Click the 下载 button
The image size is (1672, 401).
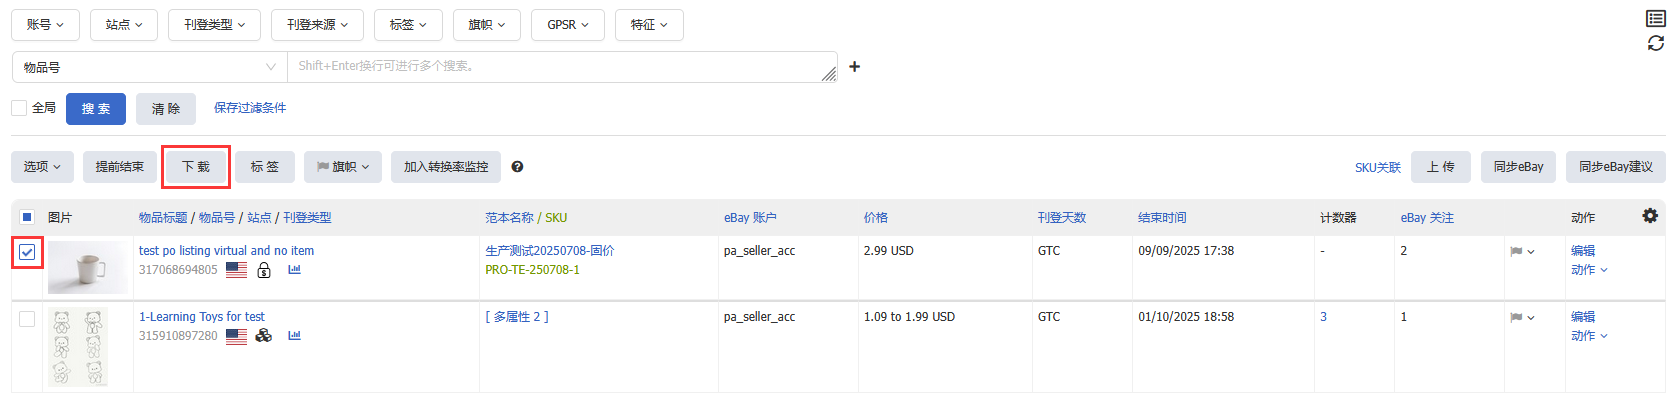click(x=196, y=167)
